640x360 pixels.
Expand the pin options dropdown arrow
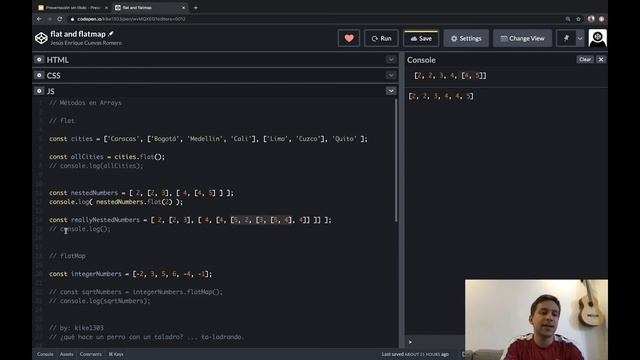pyautogui.click(x=580, y=38)
